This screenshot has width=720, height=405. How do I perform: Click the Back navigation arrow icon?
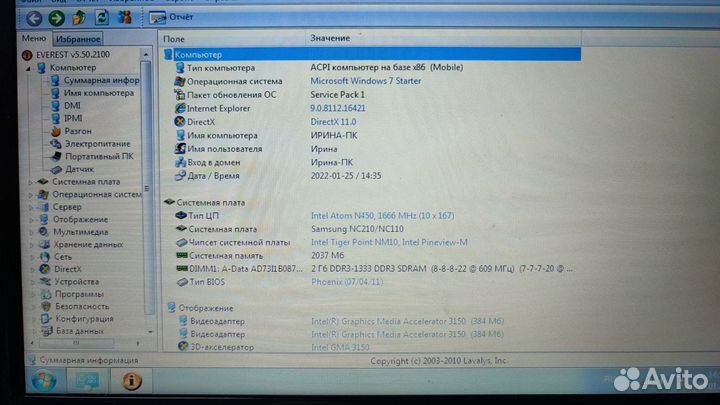[x=34, y=18]
